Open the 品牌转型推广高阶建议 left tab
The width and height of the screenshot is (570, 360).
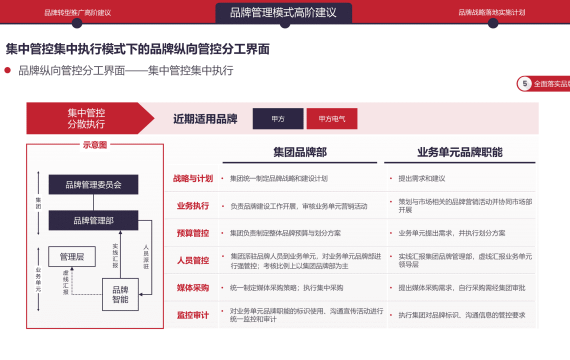(77, 13)
